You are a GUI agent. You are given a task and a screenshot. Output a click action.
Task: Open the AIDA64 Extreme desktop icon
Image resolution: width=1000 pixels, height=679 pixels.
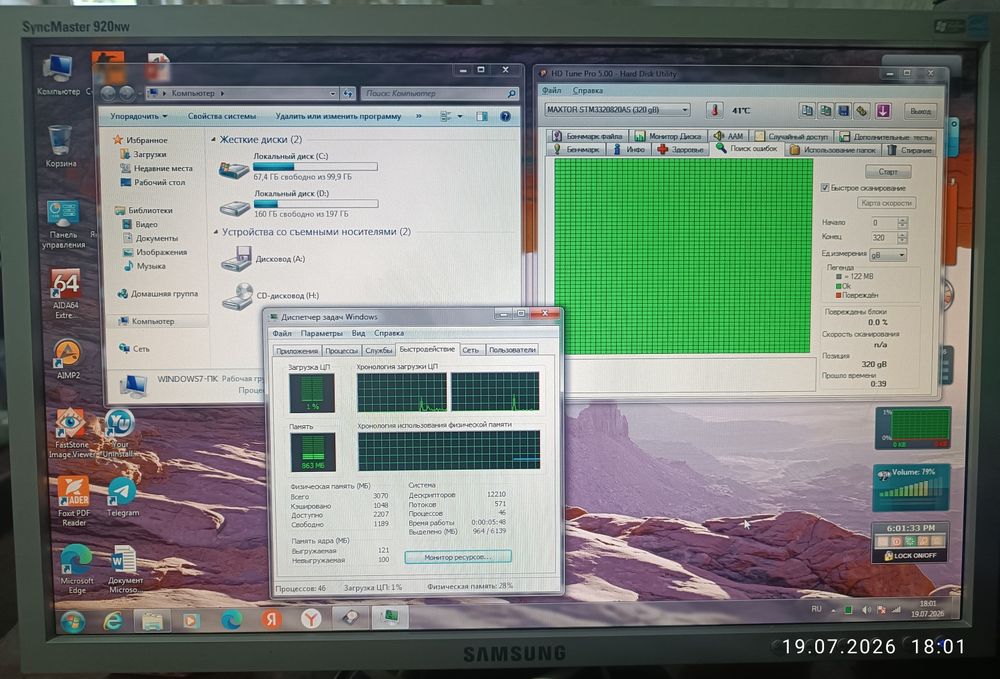(65, 293)
